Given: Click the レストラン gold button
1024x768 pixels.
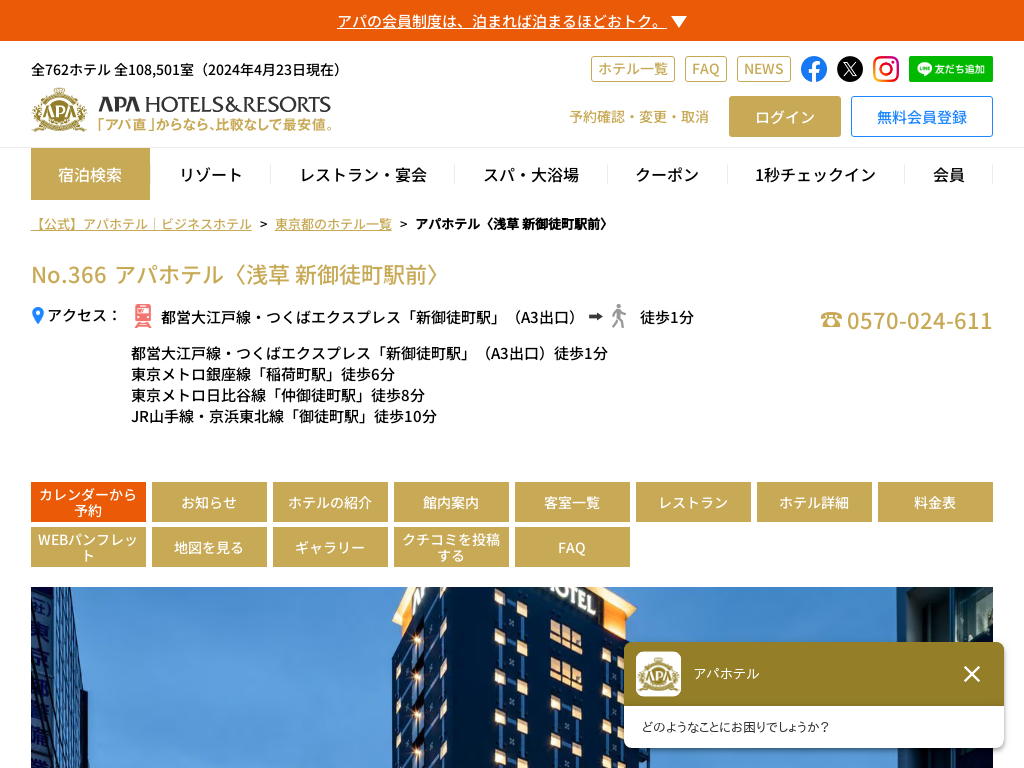Looking at the screenshot, I should point(693,502).
